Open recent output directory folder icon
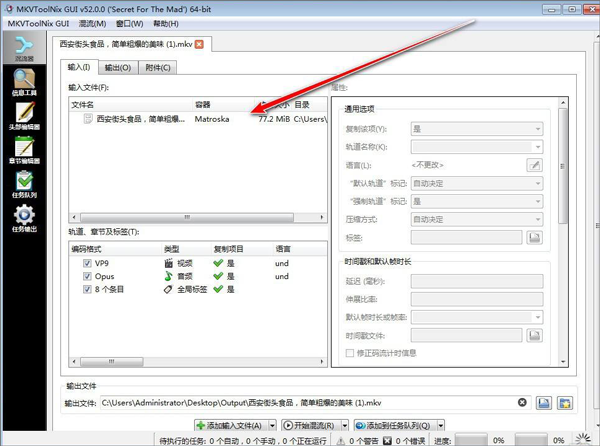This screenshot has width=600, height=446. 565,403
